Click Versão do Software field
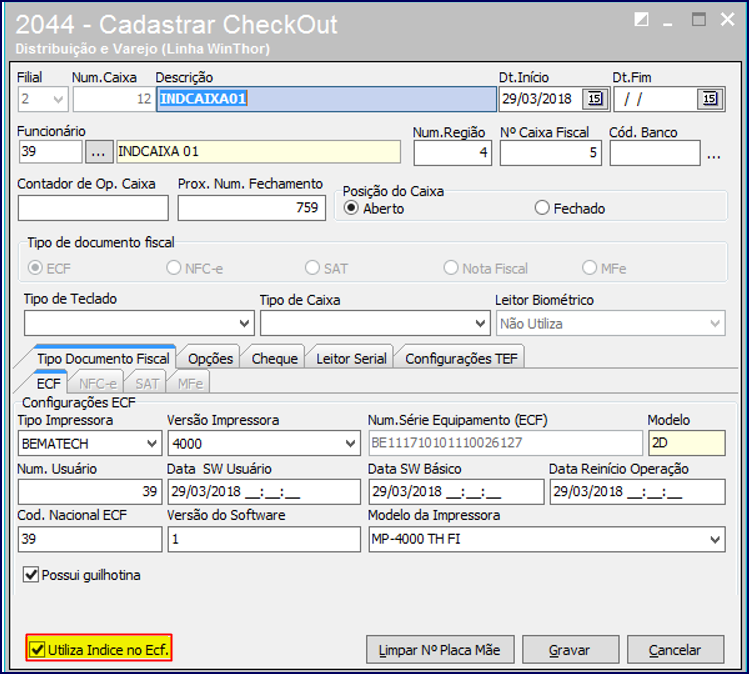749x674 pixels. point(264,539)
